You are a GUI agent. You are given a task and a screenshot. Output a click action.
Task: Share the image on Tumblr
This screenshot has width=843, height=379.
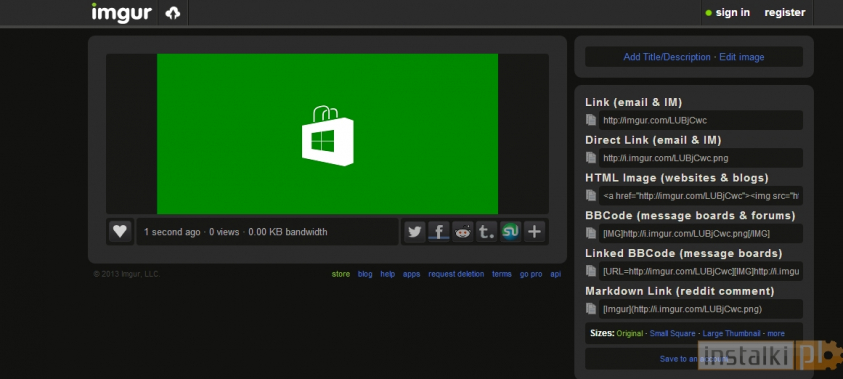point(487,232)
